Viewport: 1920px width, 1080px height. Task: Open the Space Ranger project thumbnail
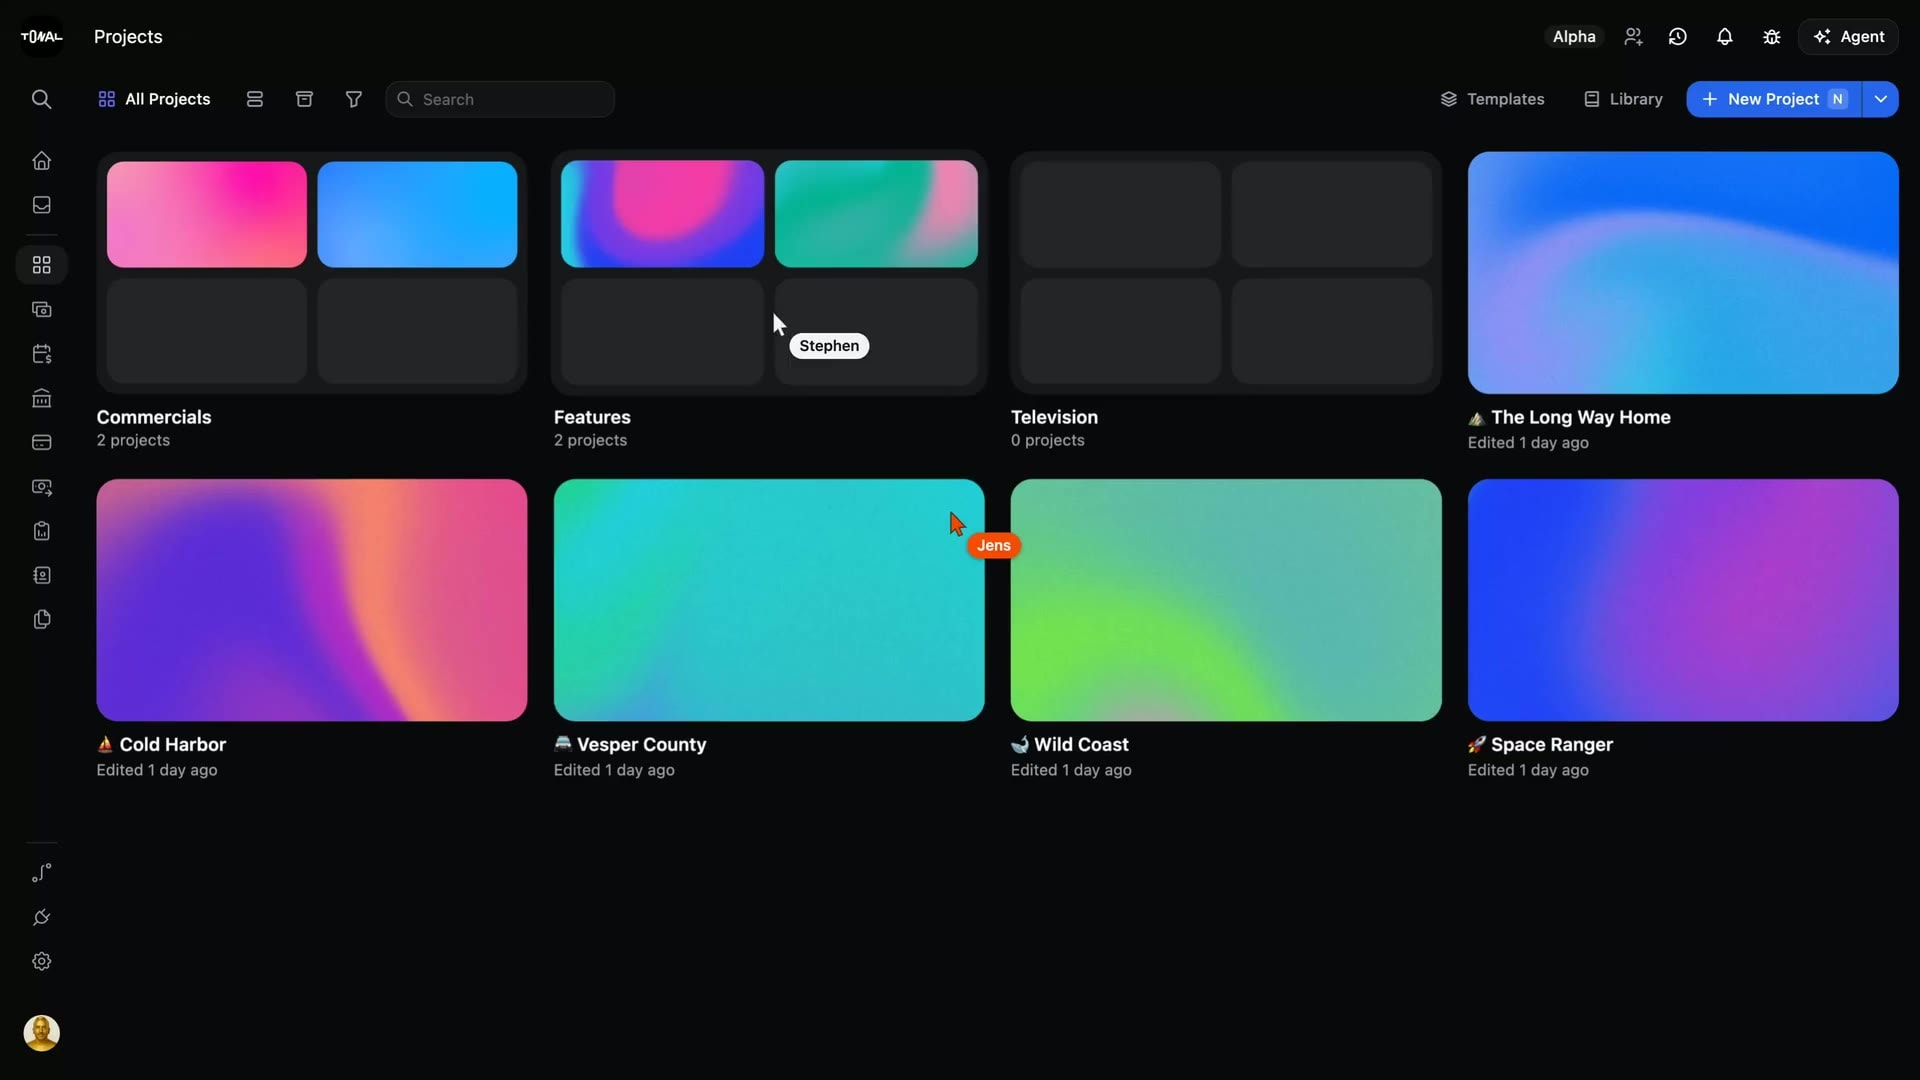(x=1683, y=600)
